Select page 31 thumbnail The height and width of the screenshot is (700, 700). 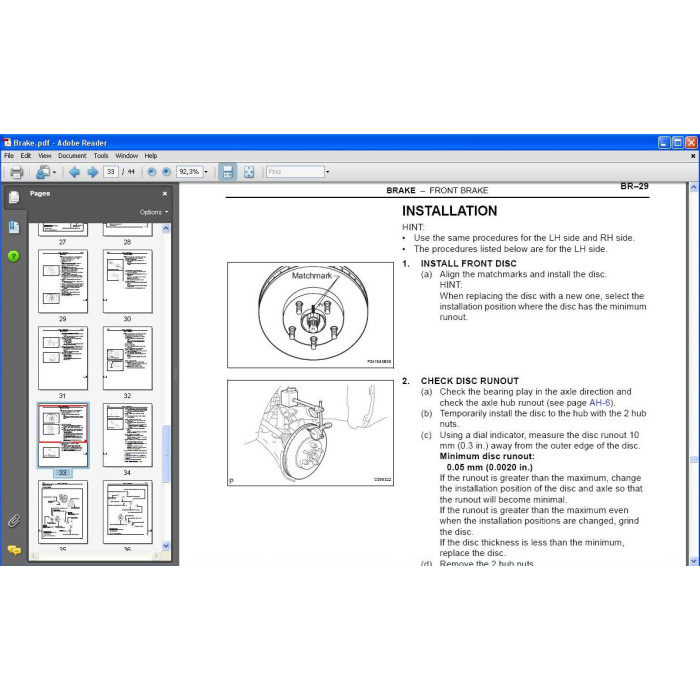62,358
